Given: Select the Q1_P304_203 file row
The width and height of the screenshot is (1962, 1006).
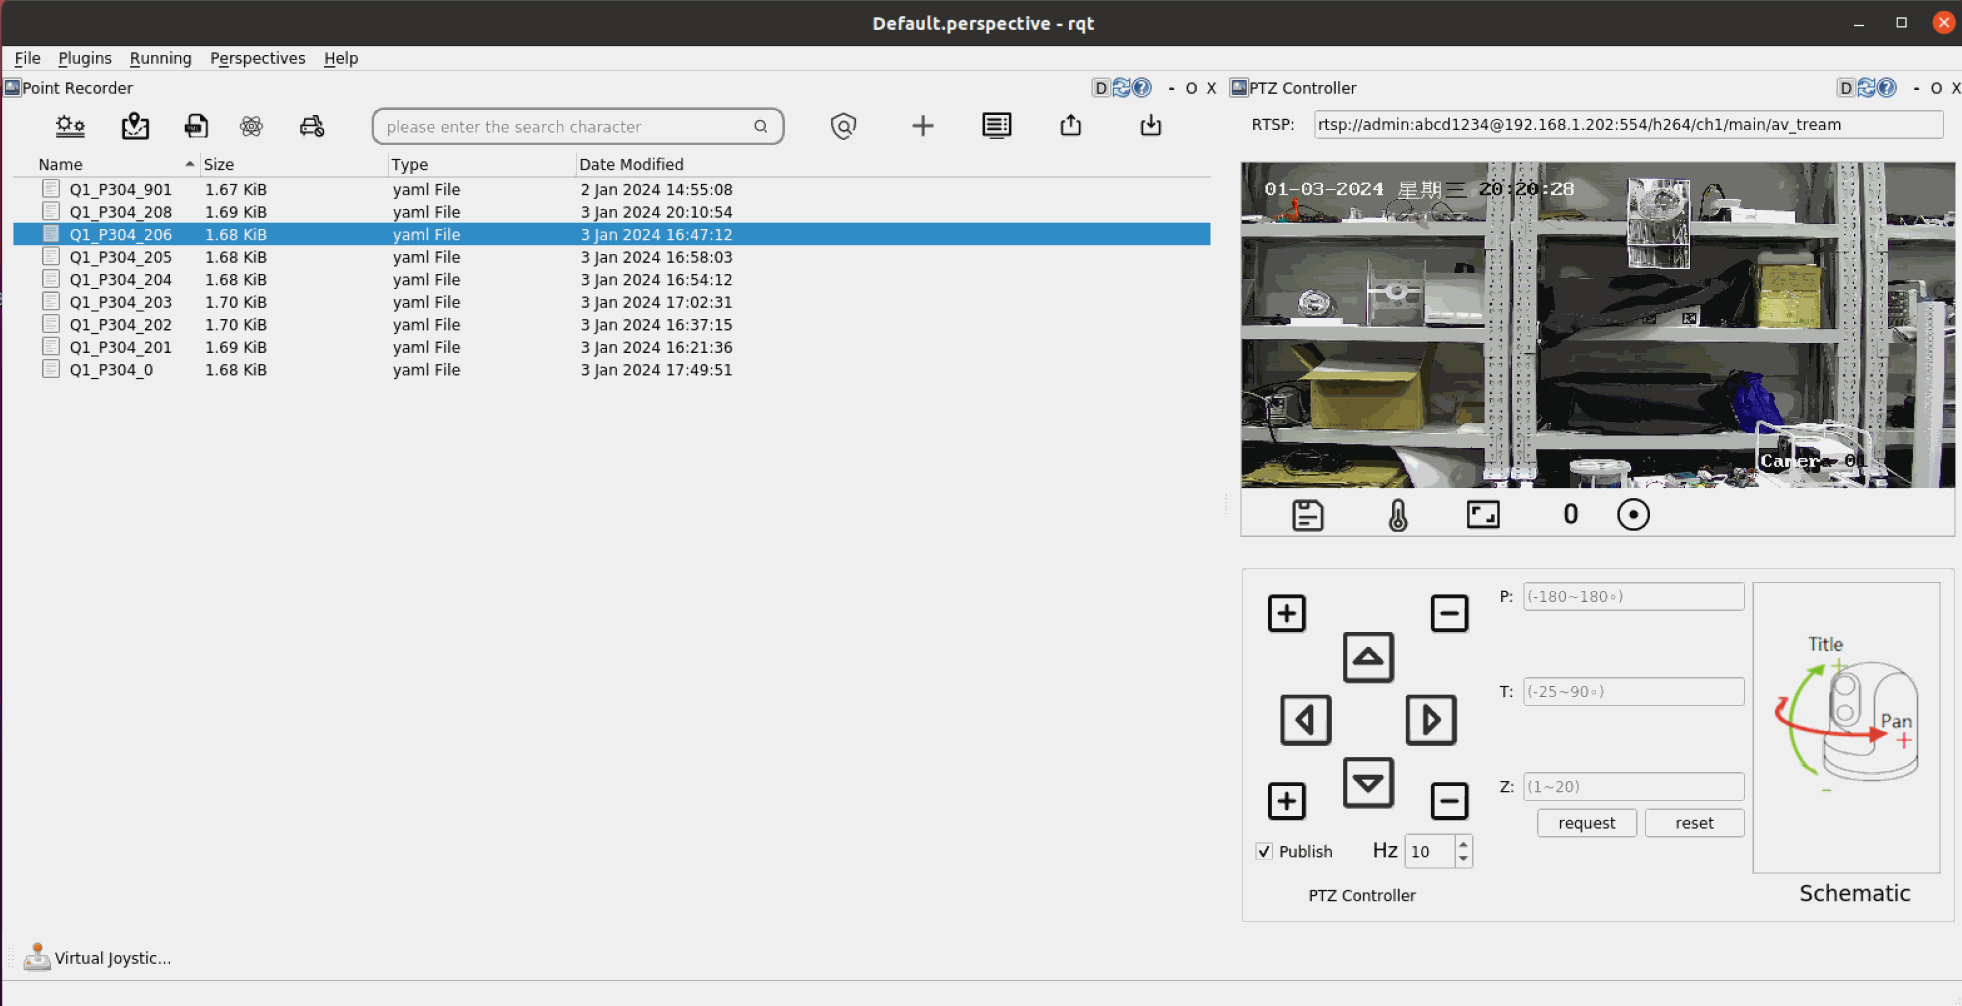Looking at the screenshot, I should (121, 302).
